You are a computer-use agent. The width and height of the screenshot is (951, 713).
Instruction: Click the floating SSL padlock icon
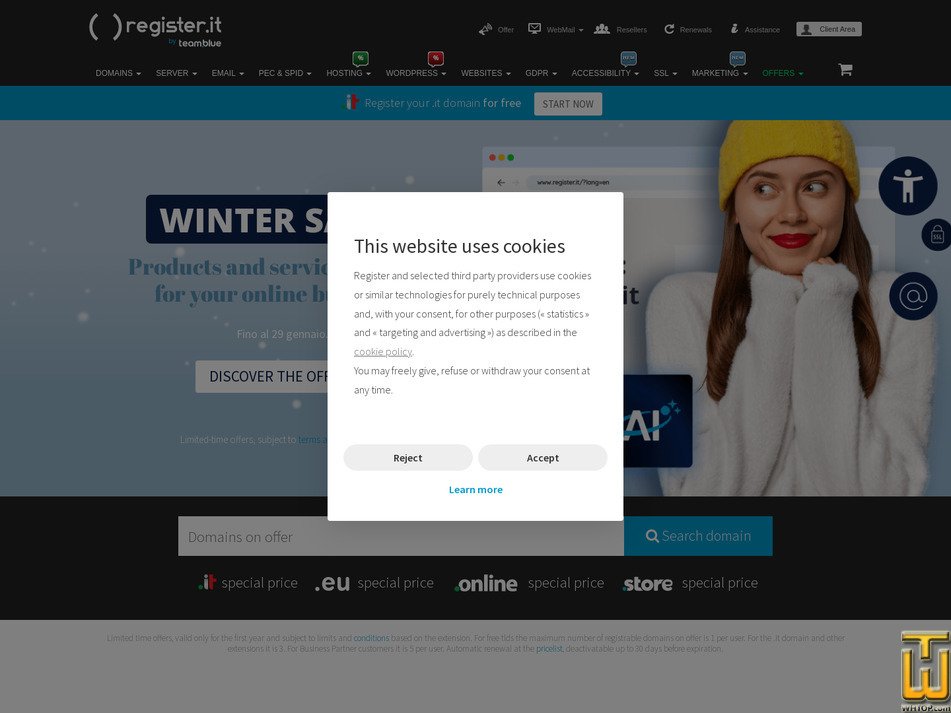(x=934, y=236)
